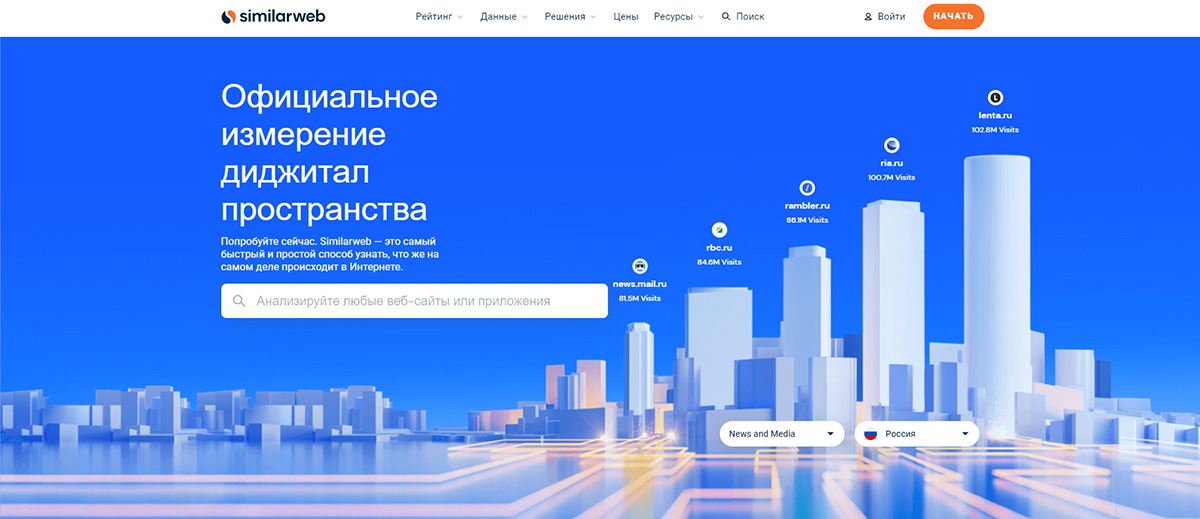1200x519 pixels.
Task: Focus the website or app search field
Action: click(x=414, y=301)
